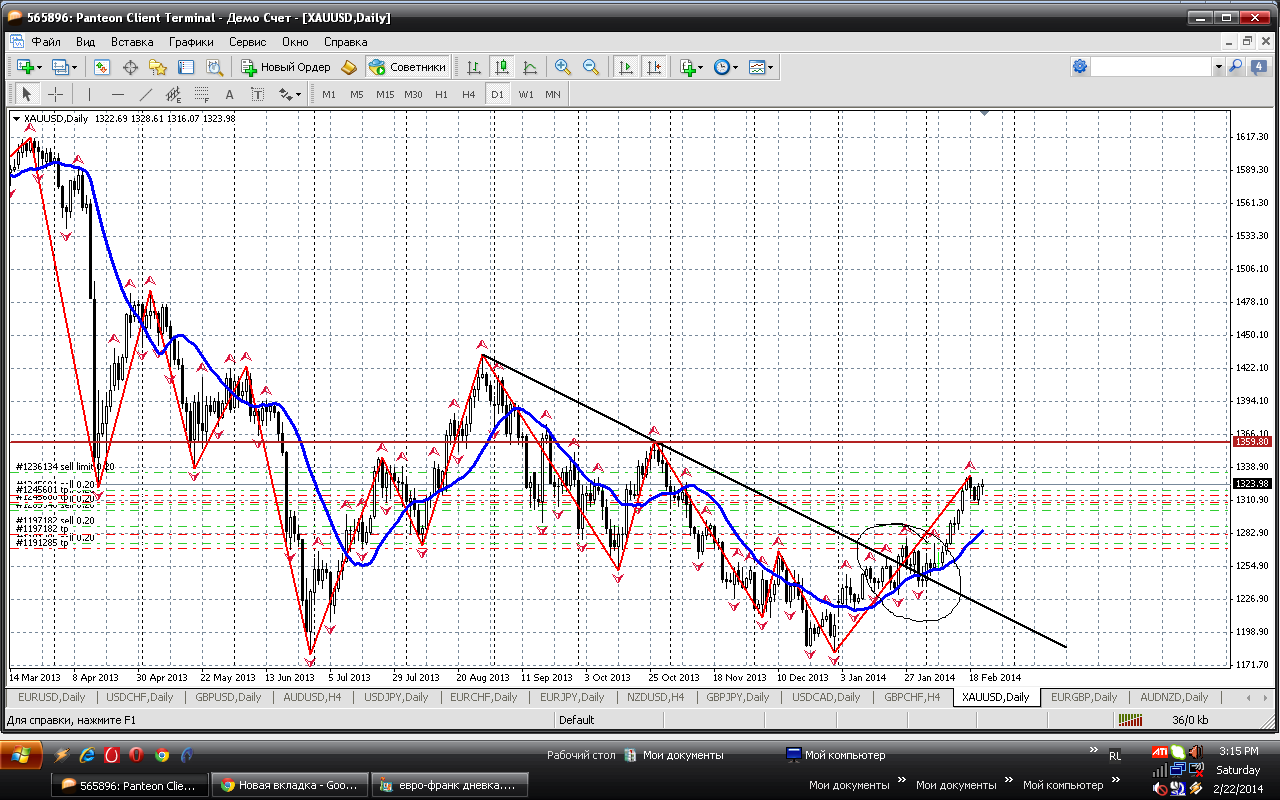Select the Text label tool
This screenshot has width=1280, height=800.
click(x=229, y=94)
